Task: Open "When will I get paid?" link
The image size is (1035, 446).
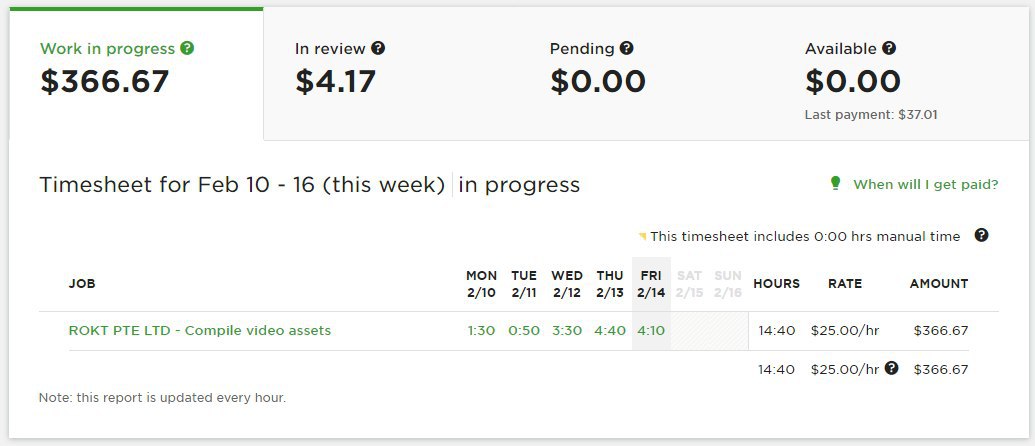Action: point(925,185)
